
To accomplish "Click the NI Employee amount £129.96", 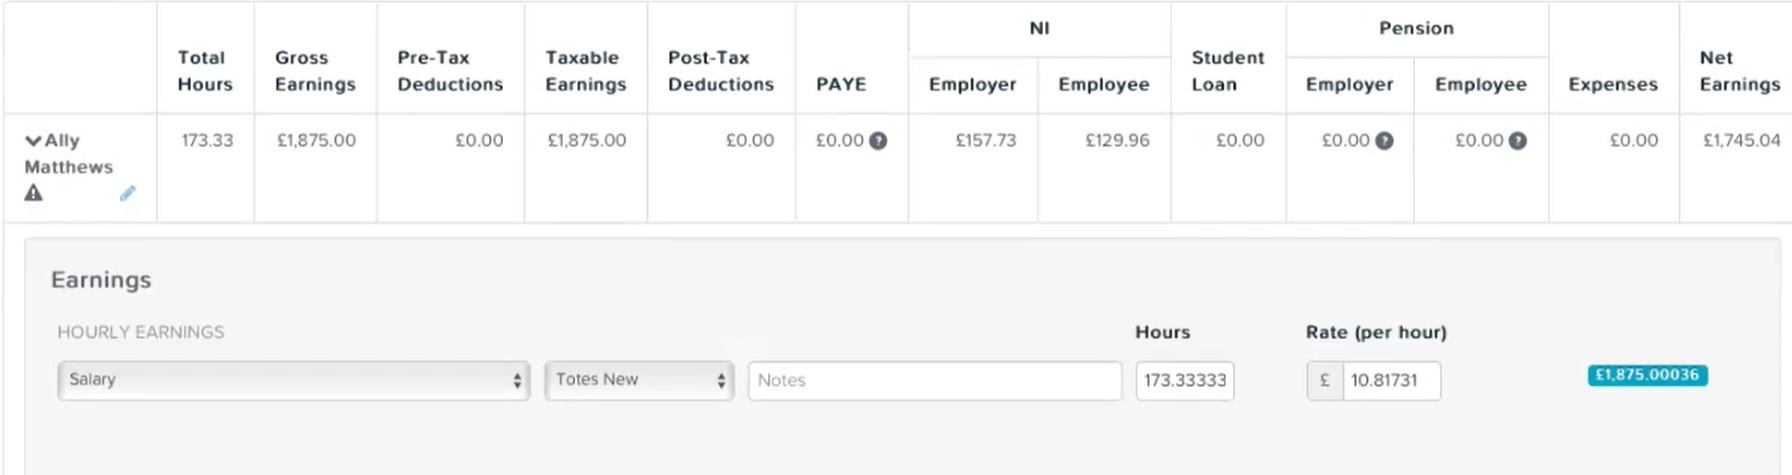I will [1117, 141].
